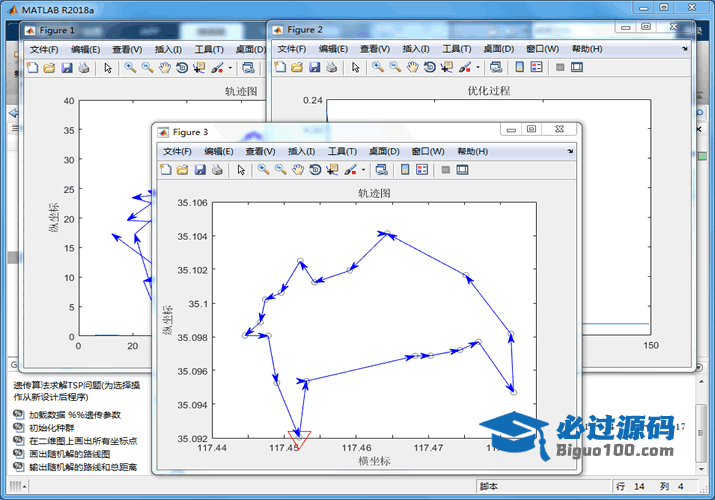Open Brush dropdown arrow in Figure 1 toolbar
Screen dimensions: 715x500
230,68
